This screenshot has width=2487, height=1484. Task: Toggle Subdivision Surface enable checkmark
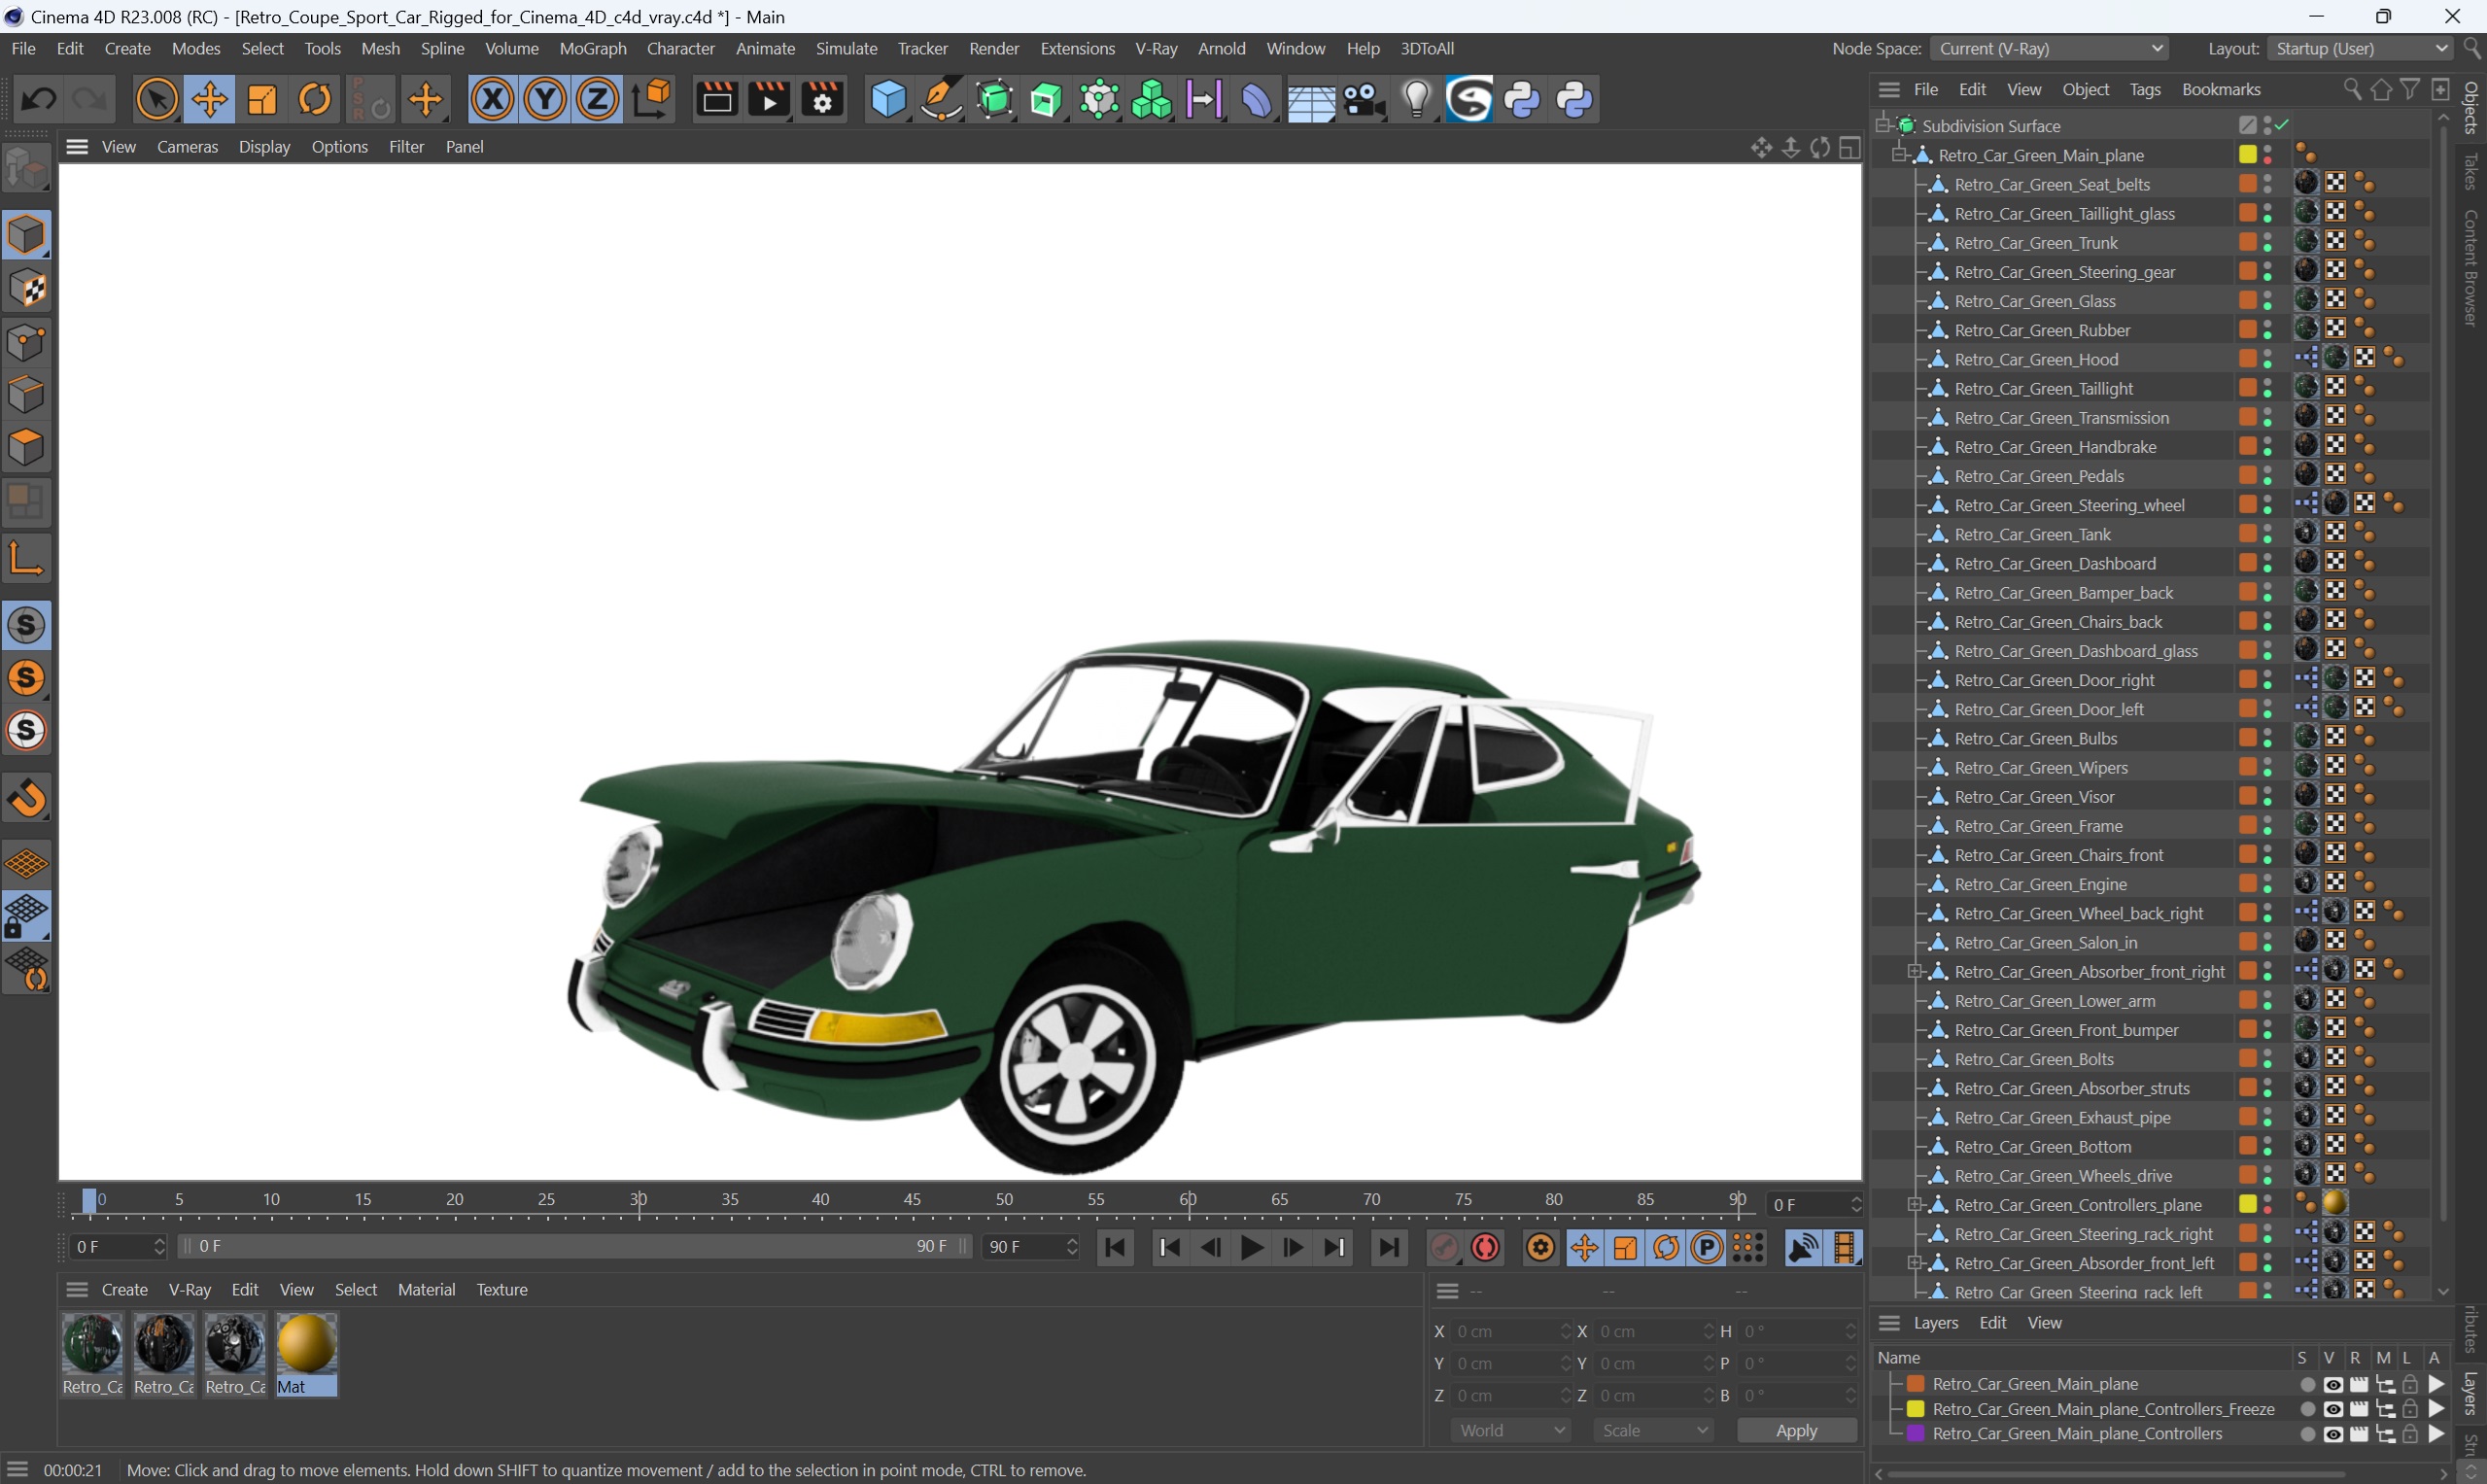click(x=2283, y=125)
